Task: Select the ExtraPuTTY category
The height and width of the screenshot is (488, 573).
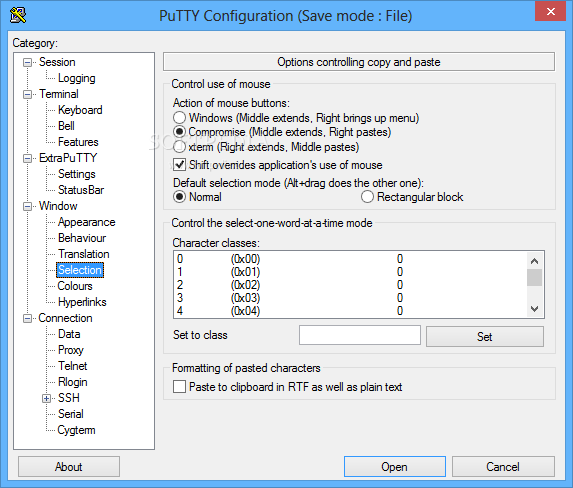Action: pos(68,158)
